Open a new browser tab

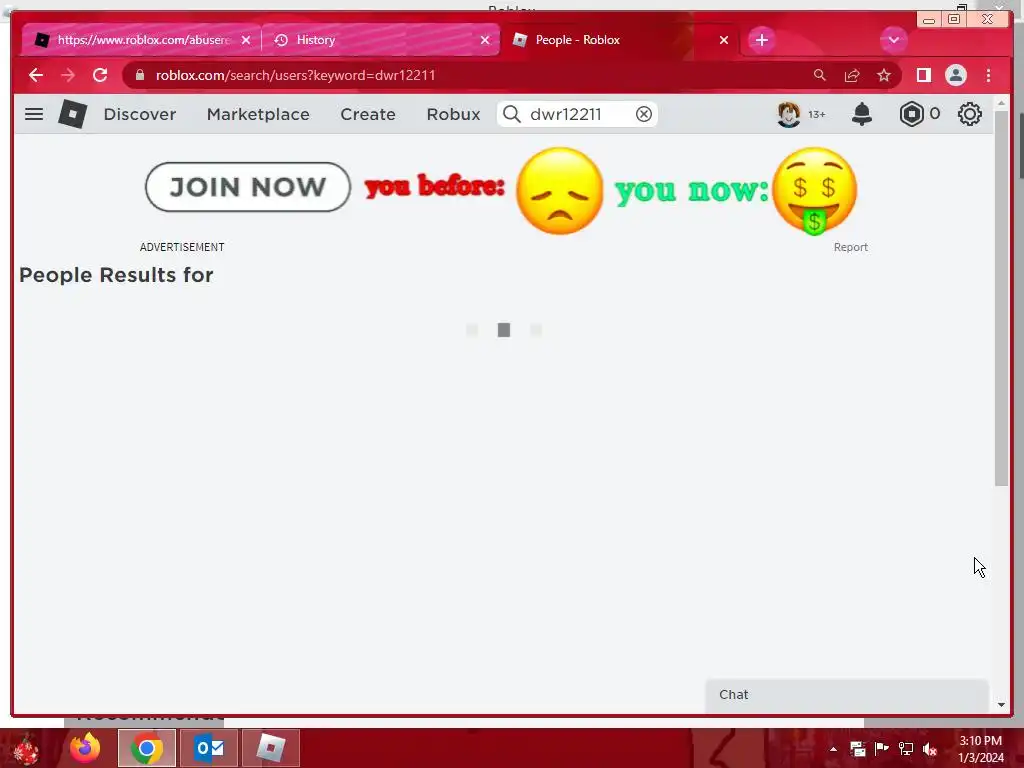(x=761, y=40)
